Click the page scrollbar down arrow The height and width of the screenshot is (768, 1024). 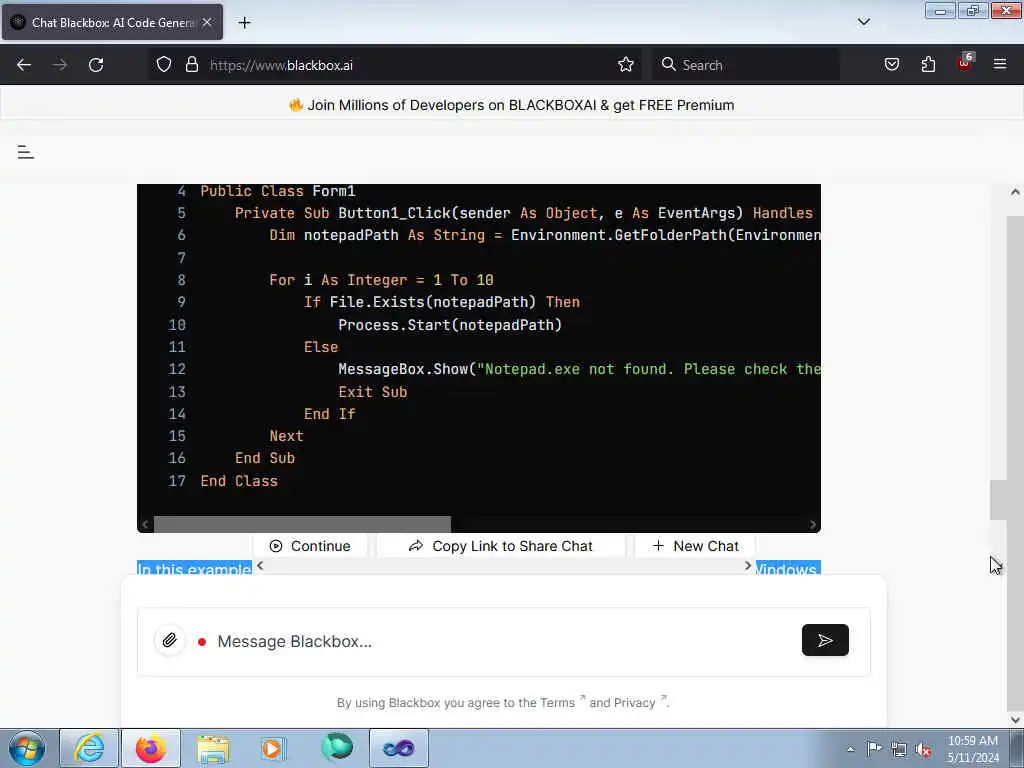click(x=1015, y=719)
